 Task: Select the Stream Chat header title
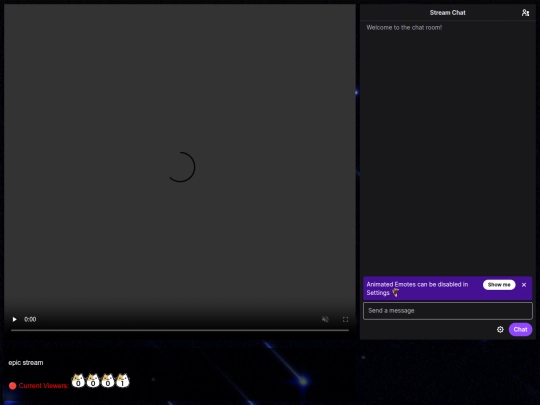point(447,13)
